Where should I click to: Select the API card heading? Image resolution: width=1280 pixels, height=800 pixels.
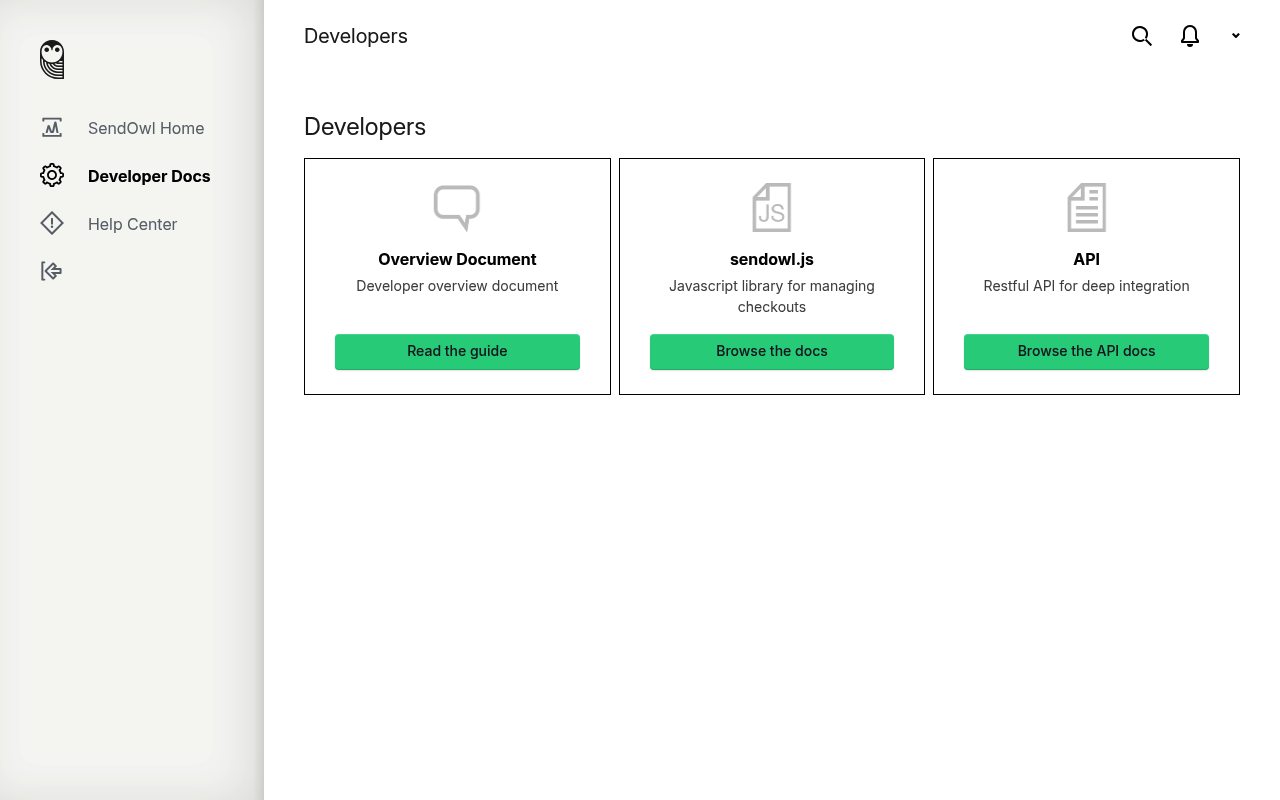pos(1086,259)
